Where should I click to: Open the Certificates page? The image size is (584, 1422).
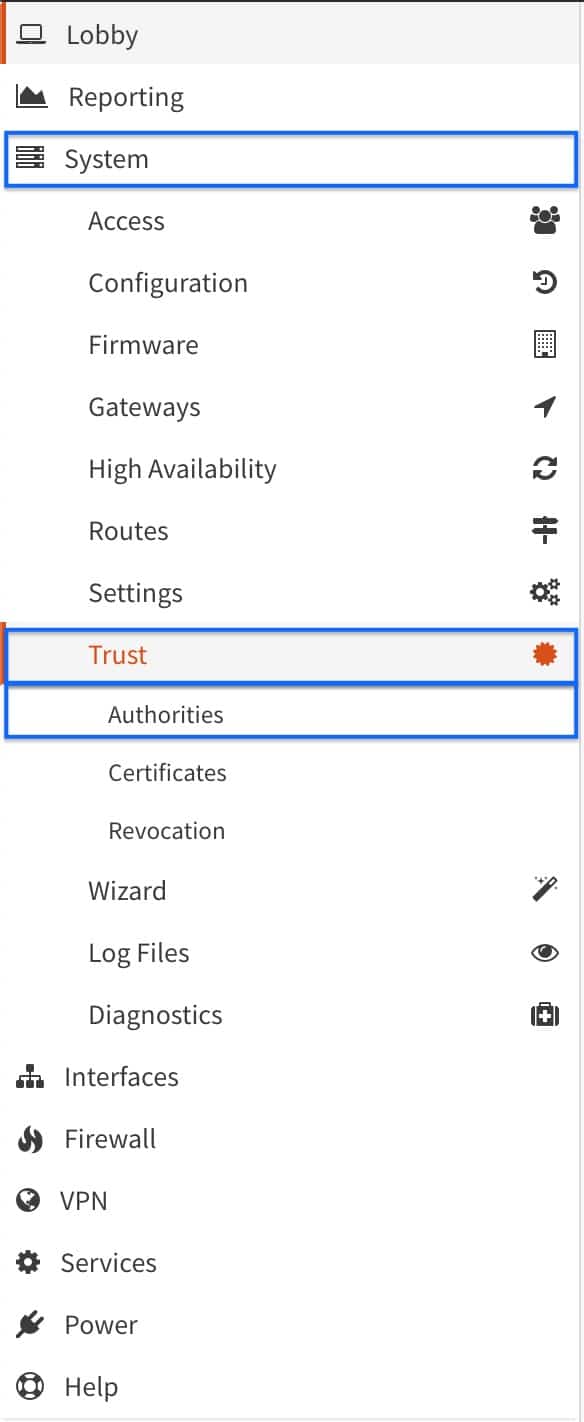[x=168, y=773]
